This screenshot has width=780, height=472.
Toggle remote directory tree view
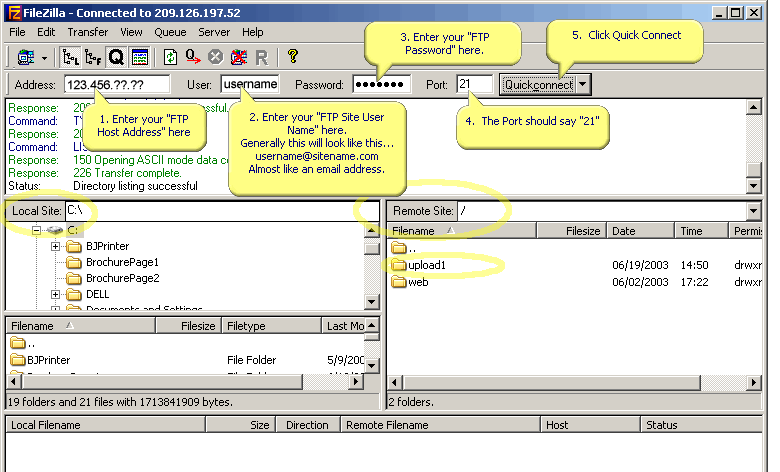pos(93,58)
